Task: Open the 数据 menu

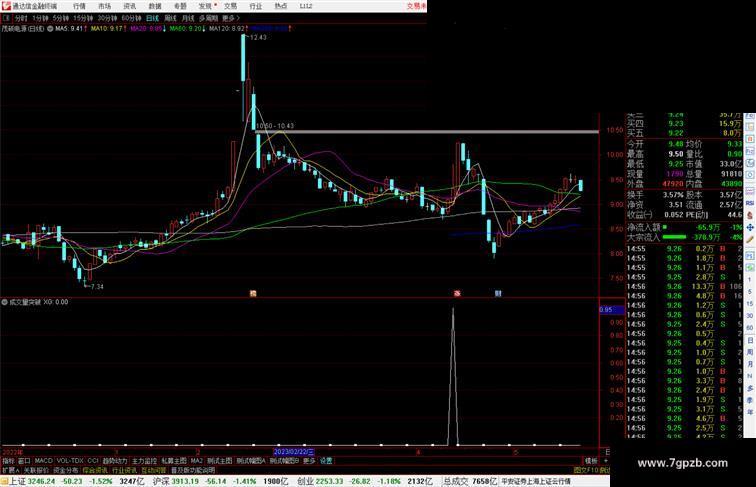Action: pos(155,6)
